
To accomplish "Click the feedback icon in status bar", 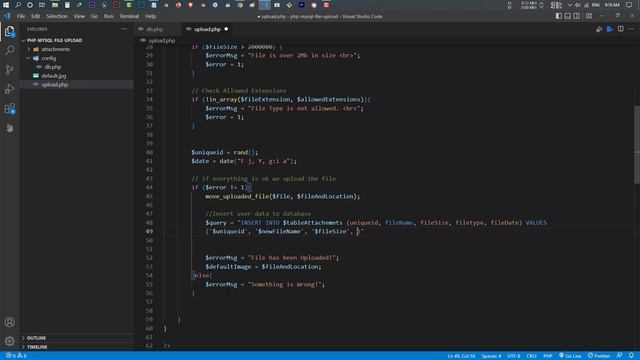I will pyautogui.click(x=620, y=356).
